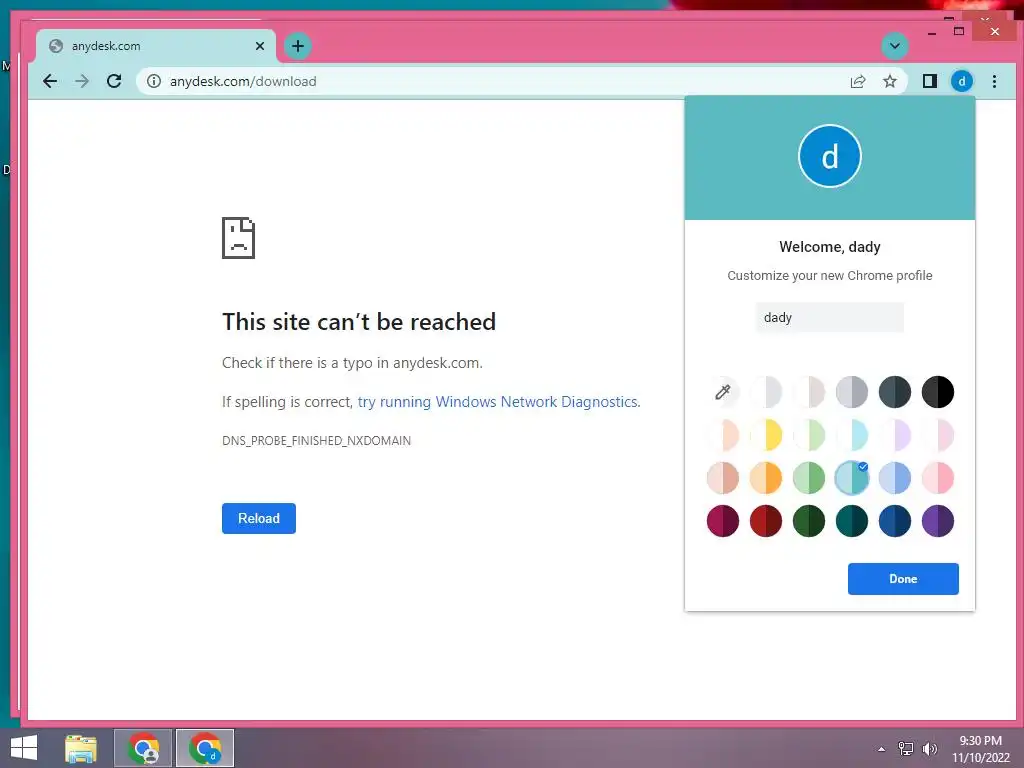Pick the warm white-beige theme swatch
1024x768 pixels.
click(x=808, y=392)
